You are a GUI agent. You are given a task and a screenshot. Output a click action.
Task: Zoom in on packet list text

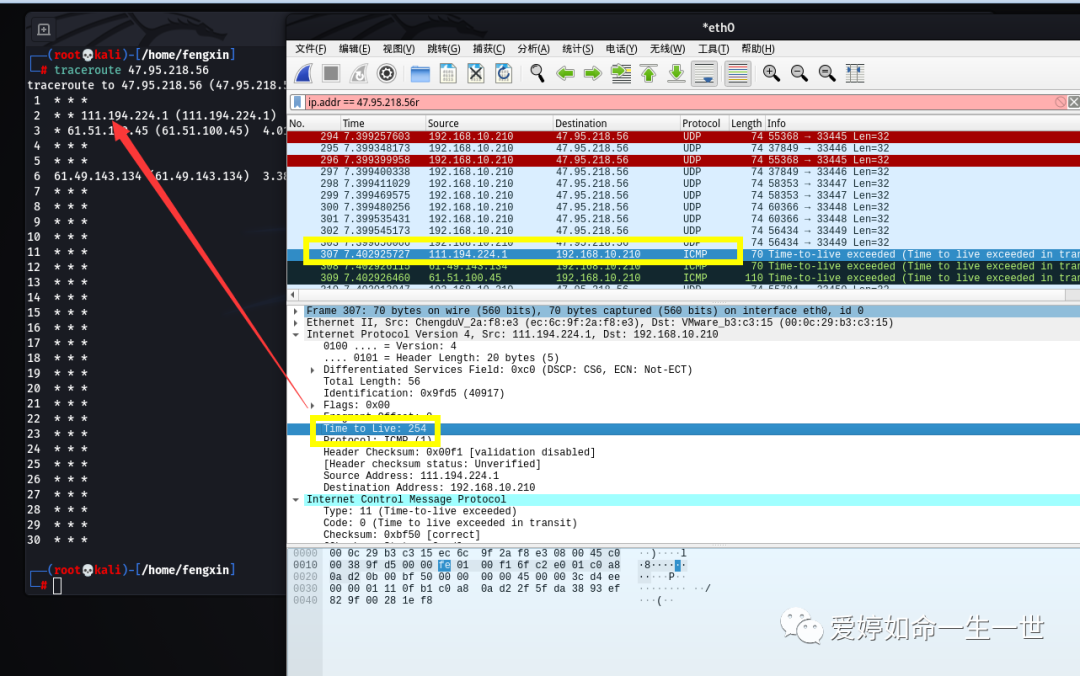coord(771,73)
